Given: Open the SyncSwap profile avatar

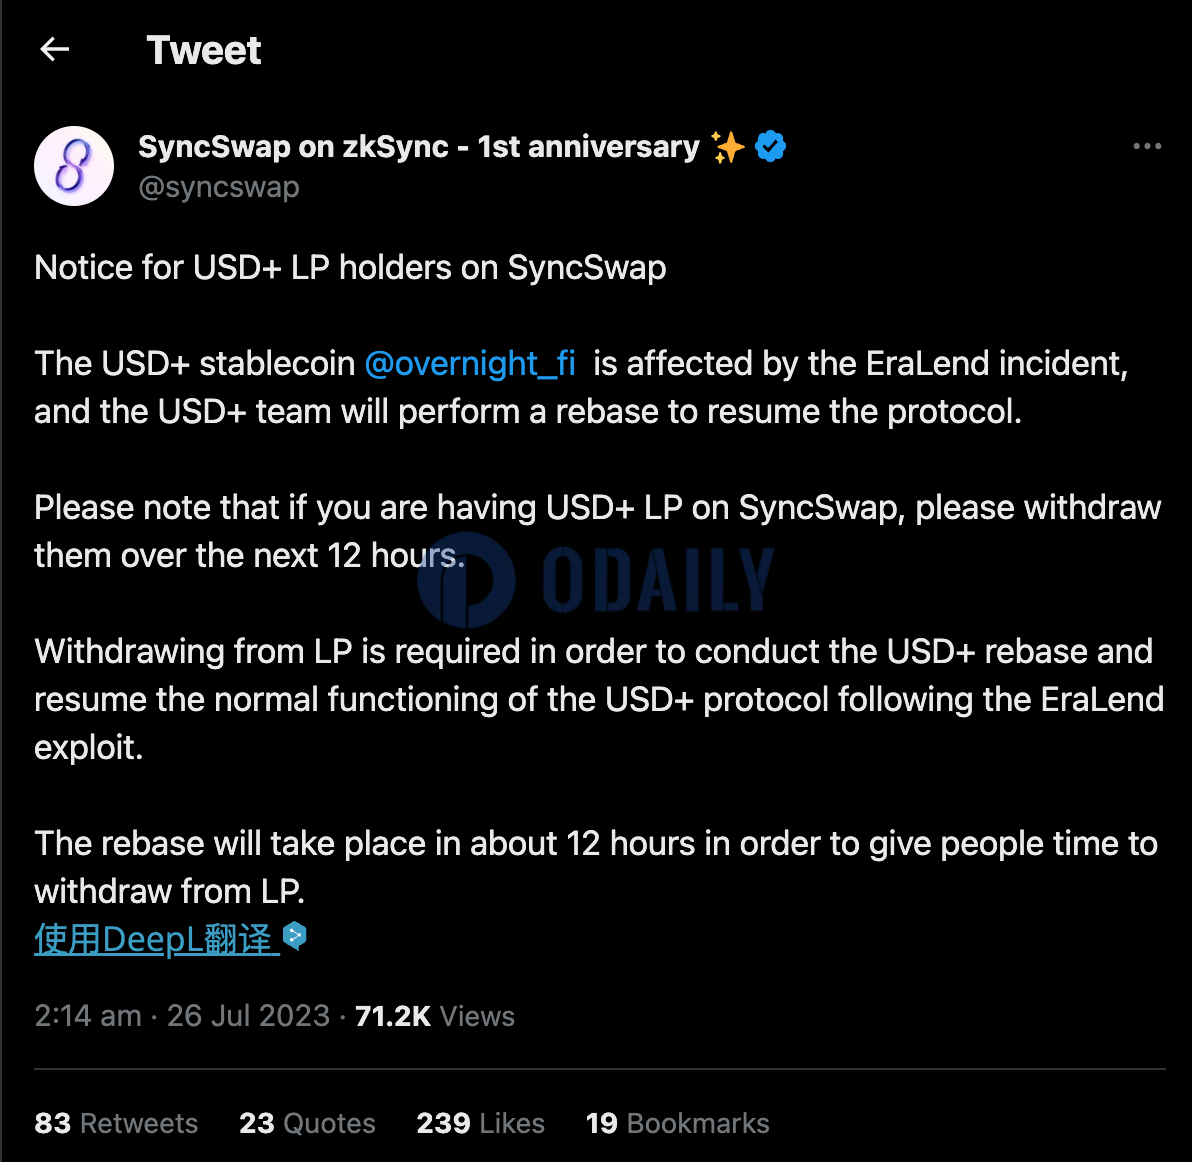Looking at the screenshot, I should tap(74, 166).
